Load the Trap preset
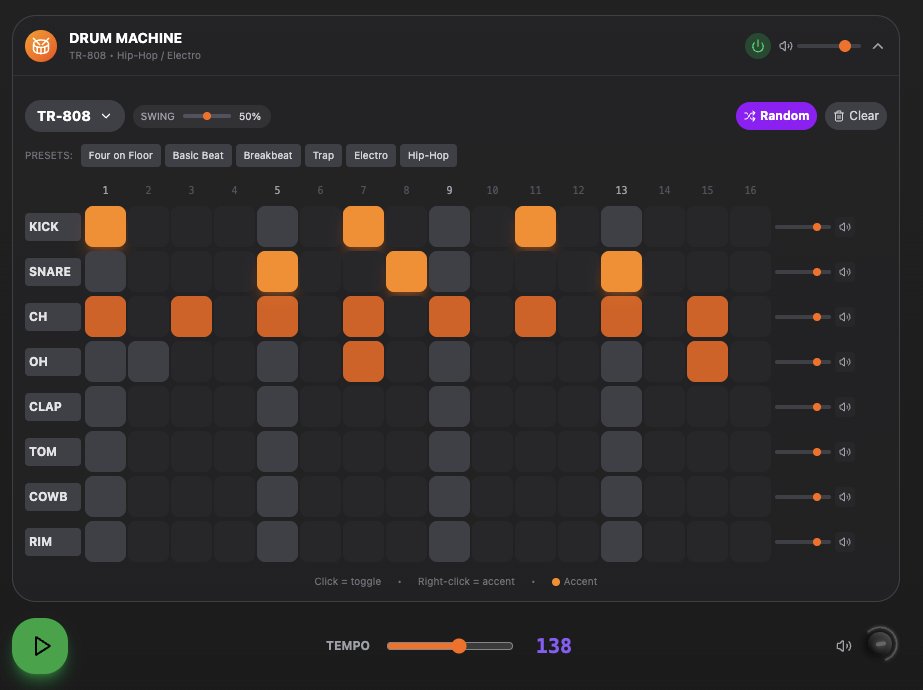The width and height of the screenshot is (923, 690). (x=323, y=155)
